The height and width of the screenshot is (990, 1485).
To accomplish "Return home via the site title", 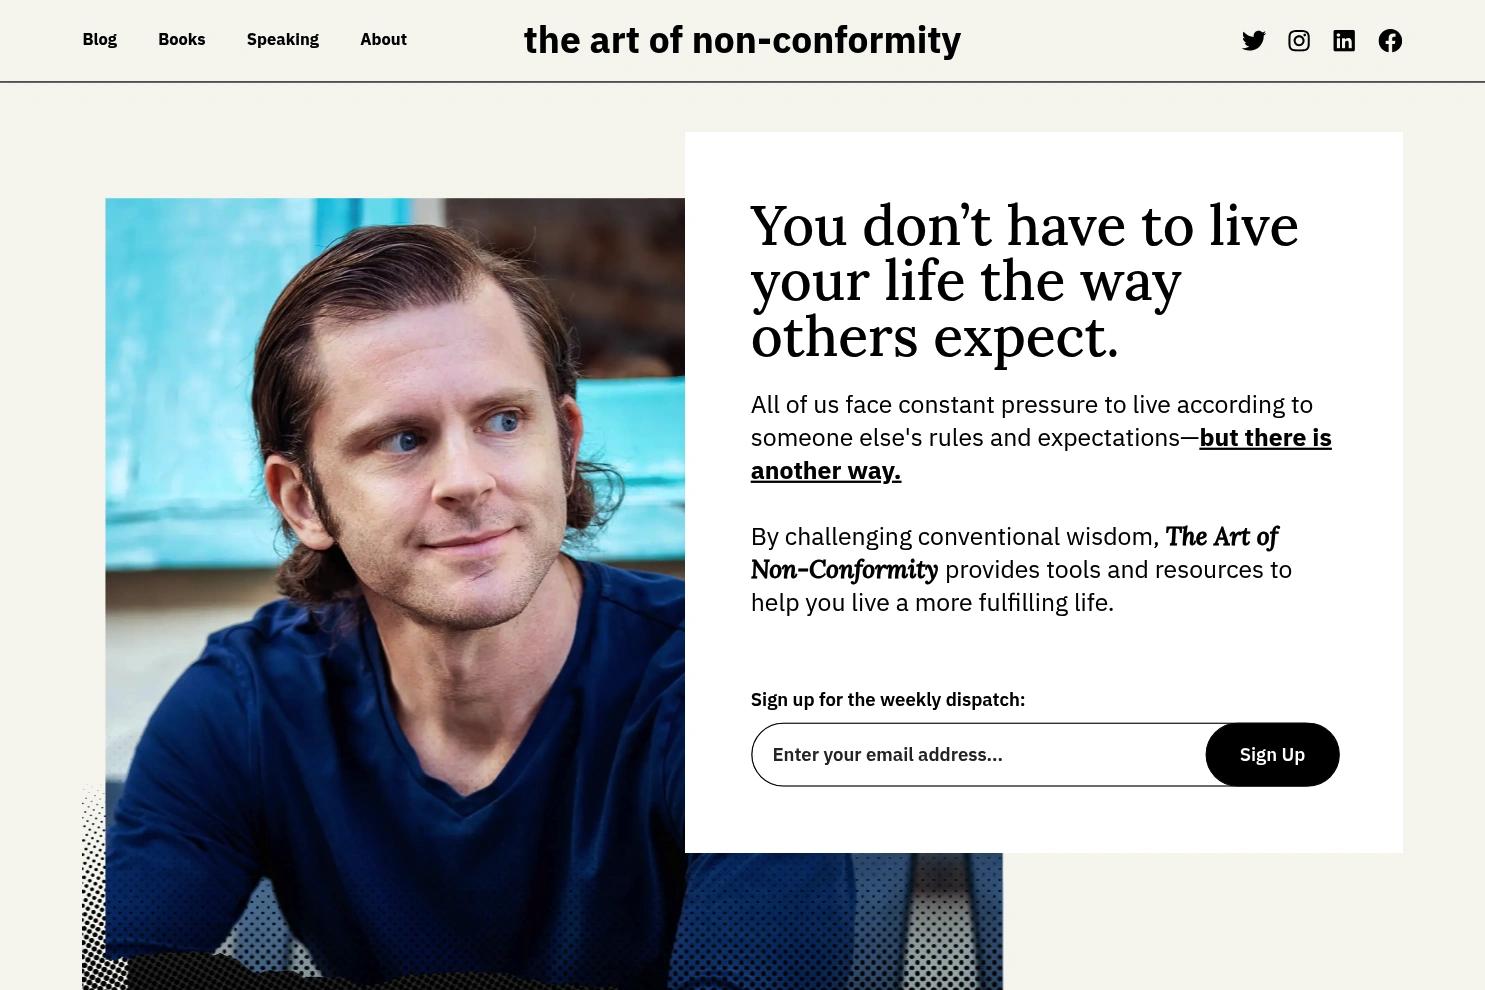I will [742, 40].
